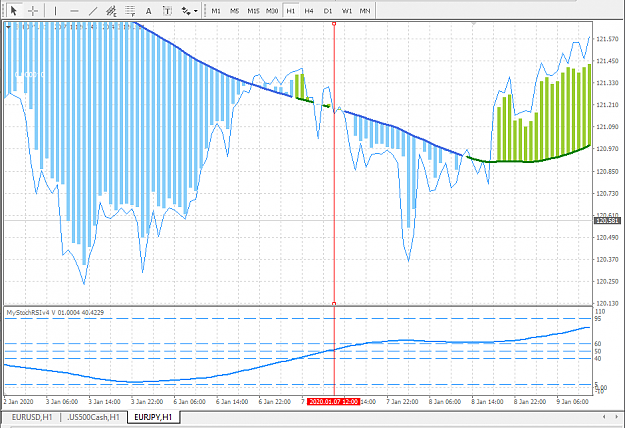
Task: Click the 121.210 price scale value
Action: pos(607,105)
